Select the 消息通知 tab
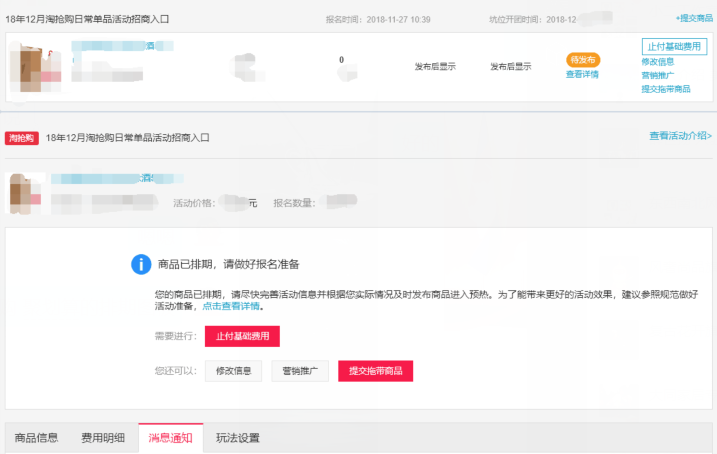717x454 pixels. pyautogui.click(x=171, y=438)
